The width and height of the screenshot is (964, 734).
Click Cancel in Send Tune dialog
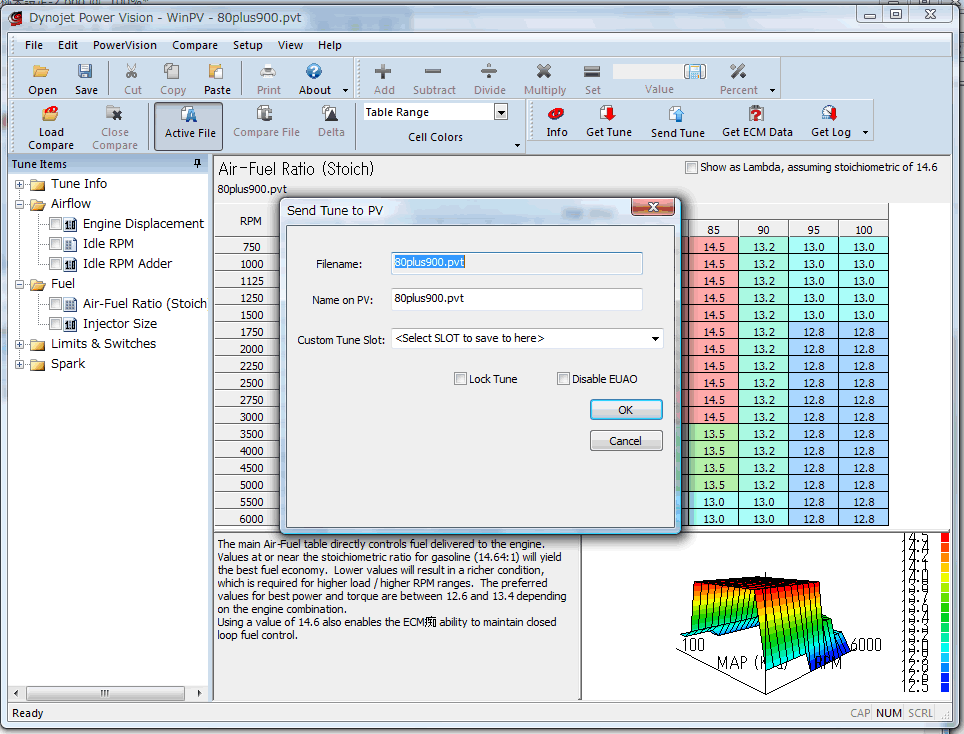coord(626,440)
